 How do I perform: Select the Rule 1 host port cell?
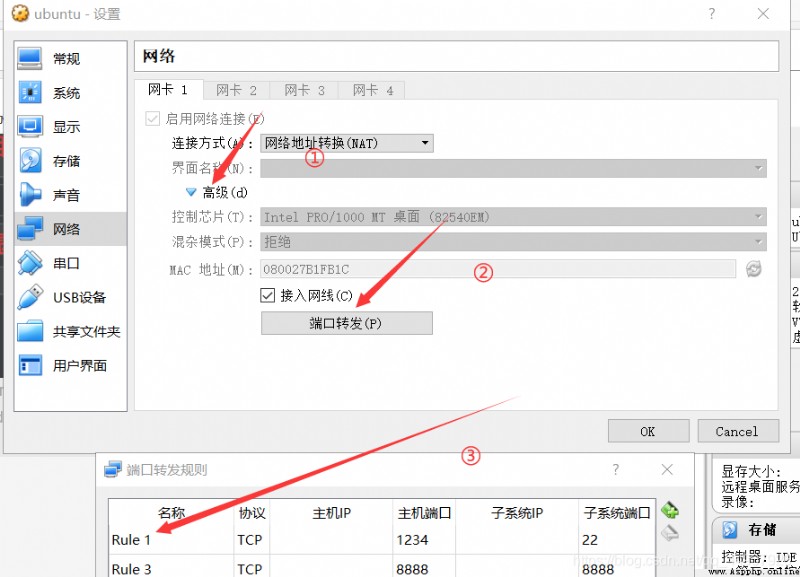[x=423, y=540]
